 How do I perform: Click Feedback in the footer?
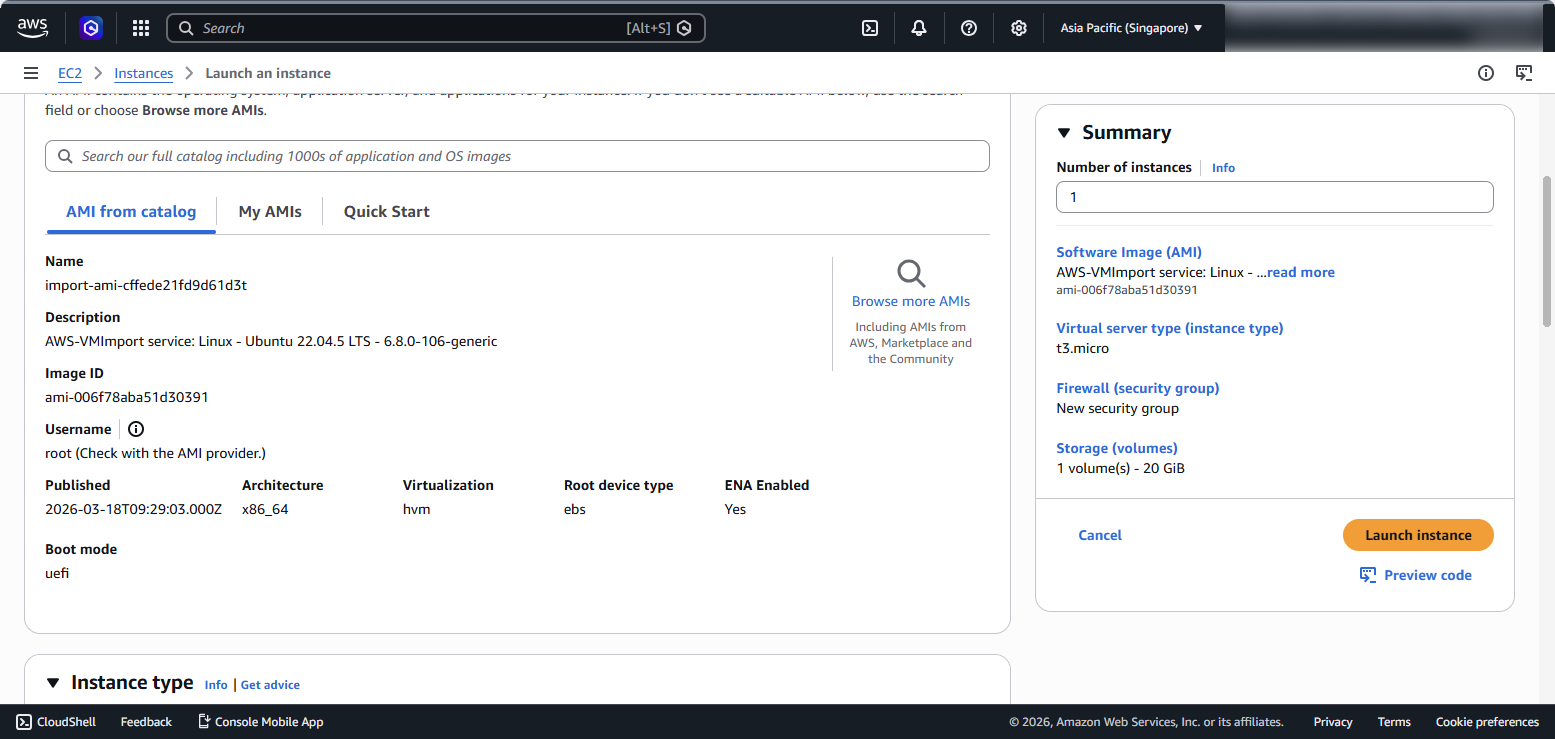click(x=146, y=722)
